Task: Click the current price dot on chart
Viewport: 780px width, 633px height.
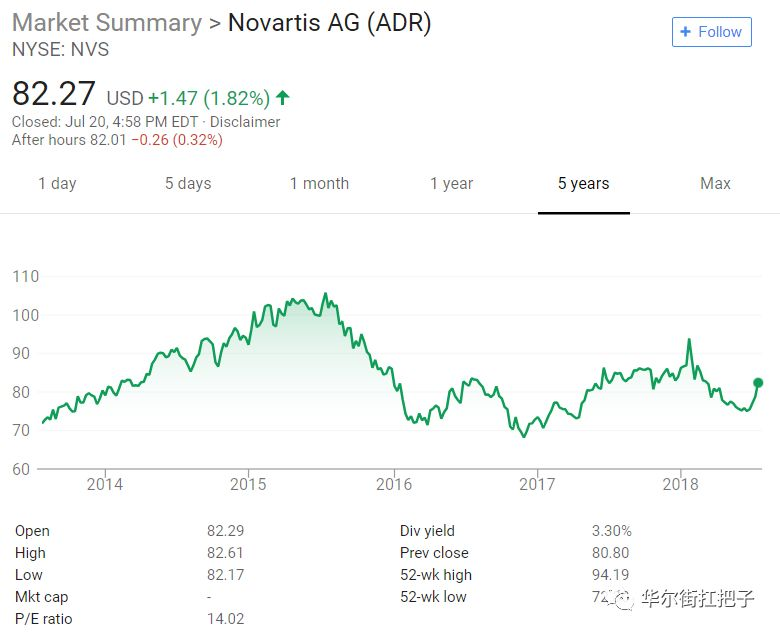Action: click(x=758, y=383)
